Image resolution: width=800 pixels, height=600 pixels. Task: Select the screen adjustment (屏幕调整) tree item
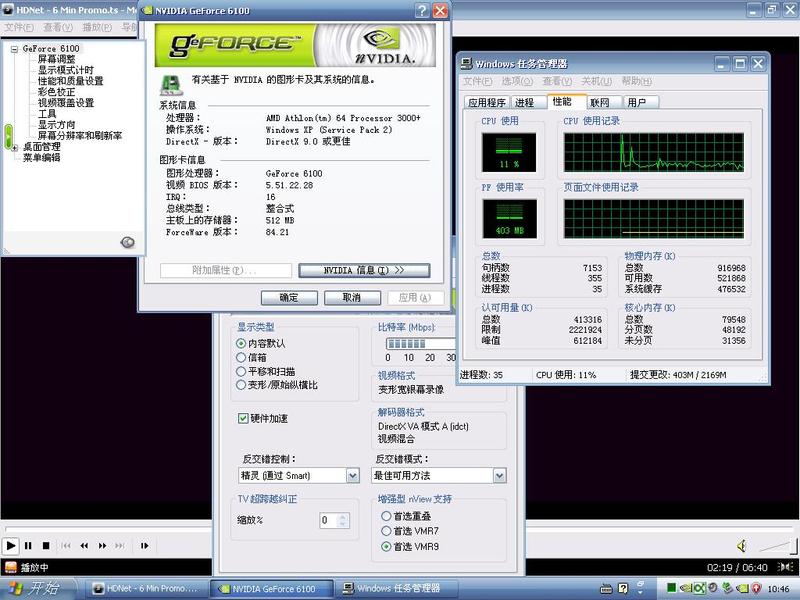tap(56, 59)
